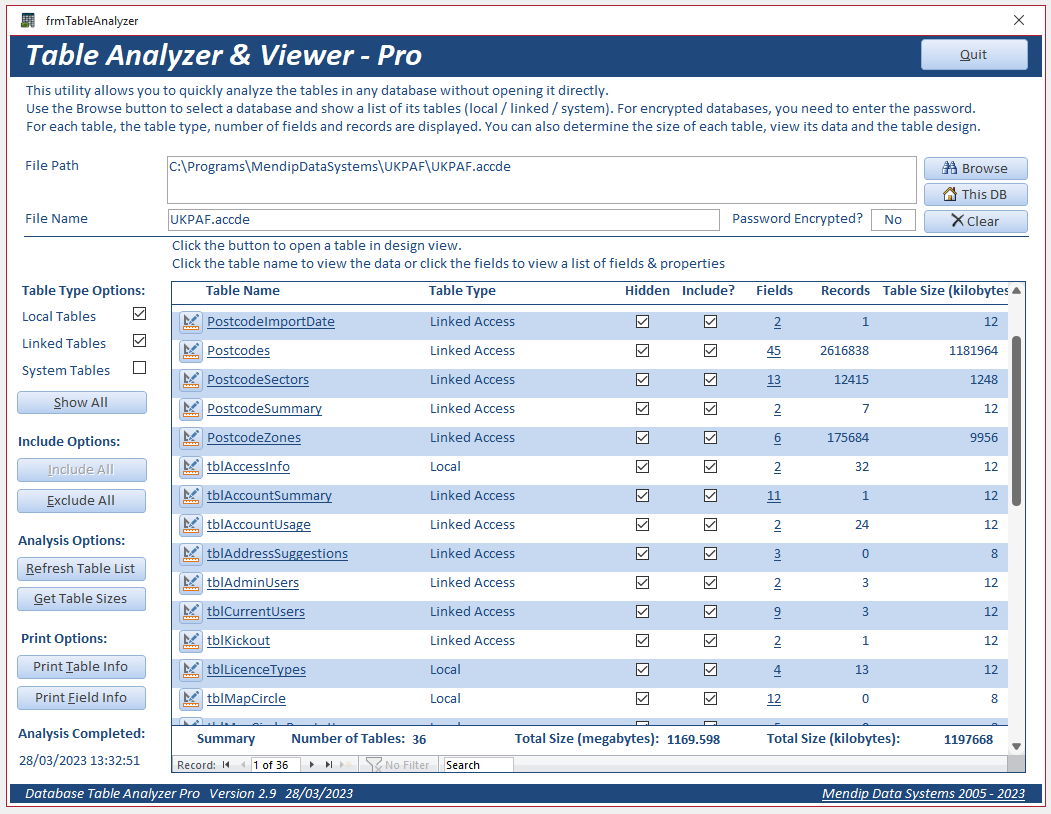Open tblLicenceTypes design view icon
This screenshot has width=1051, height=814.
tap(191, 670)
